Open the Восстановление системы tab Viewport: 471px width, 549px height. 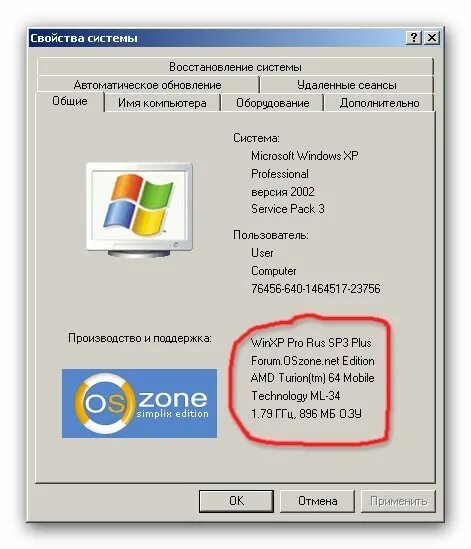coord(235,67)
